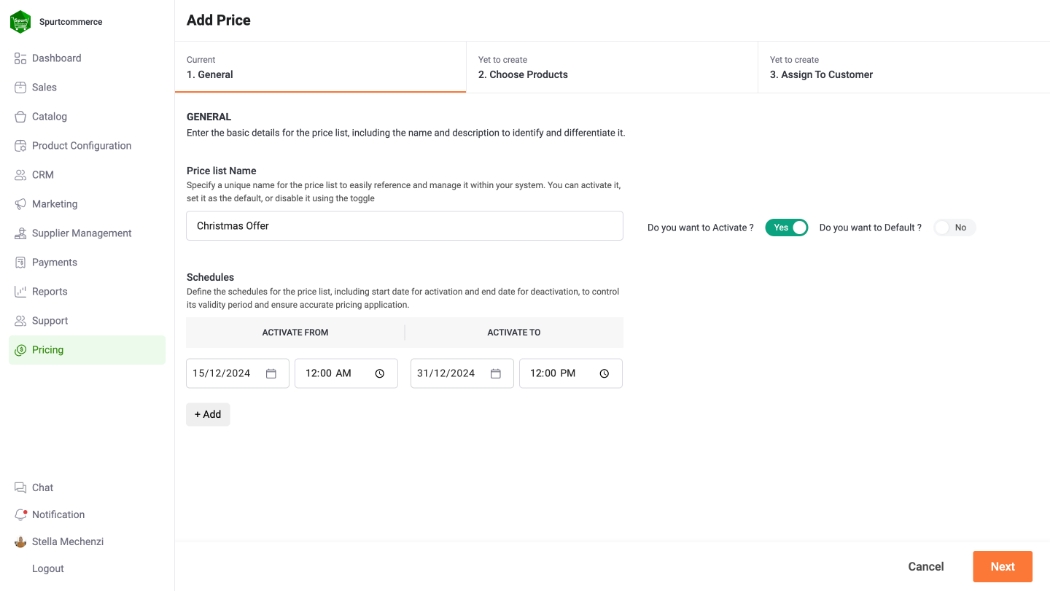This screenshot has width=1050, height=591.
Task: Open clock picker for 12:00 PM time
Action: pos(604,373)
